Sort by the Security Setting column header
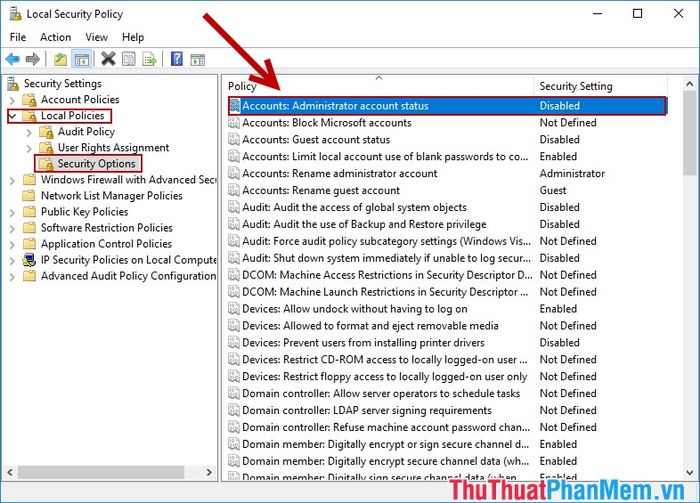Screen dimensions: 700x503 575,86
